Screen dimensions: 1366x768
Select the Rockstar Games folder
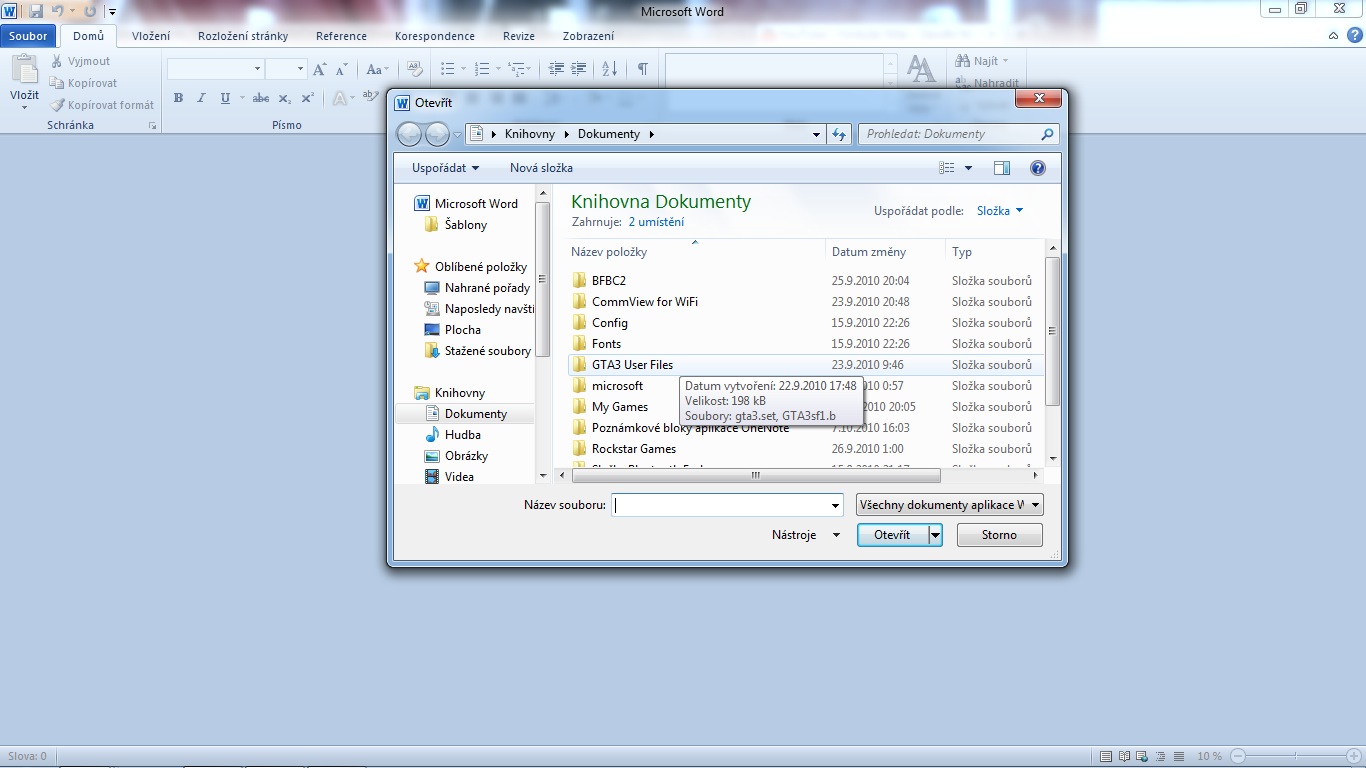(634, 449)
